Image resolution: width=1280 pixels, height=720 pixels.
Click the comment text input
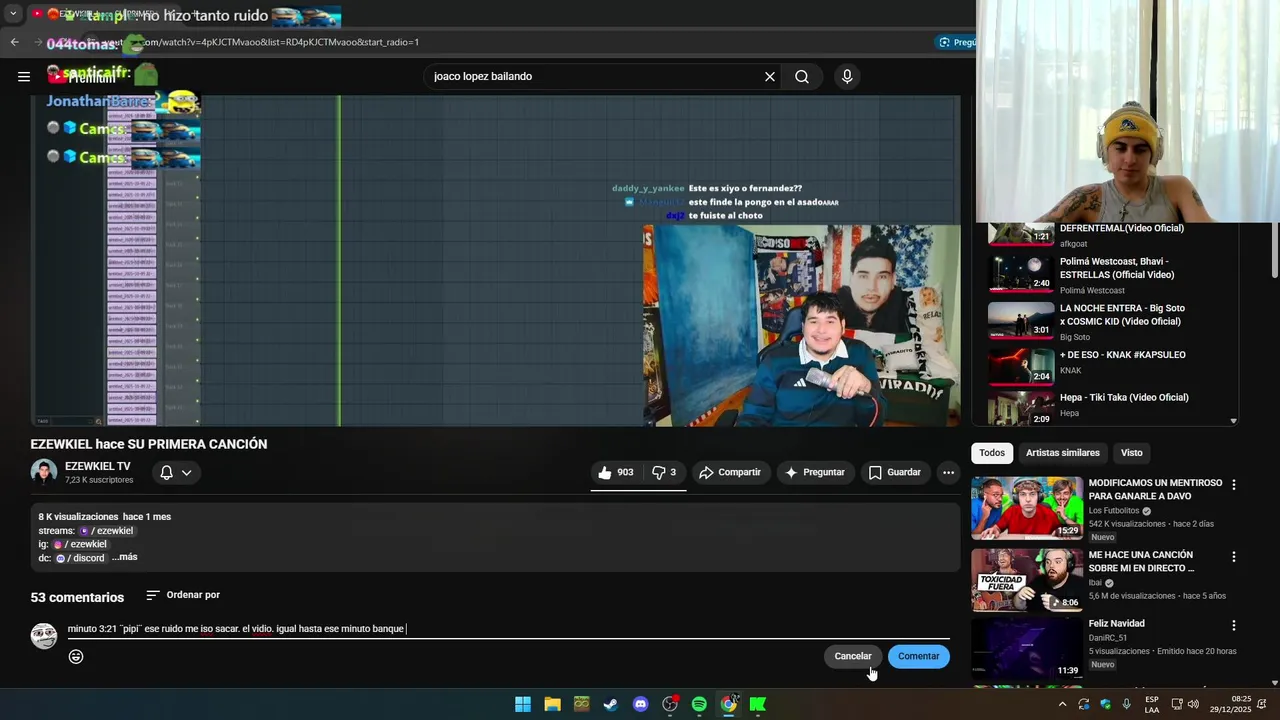(x=508, y=629)
